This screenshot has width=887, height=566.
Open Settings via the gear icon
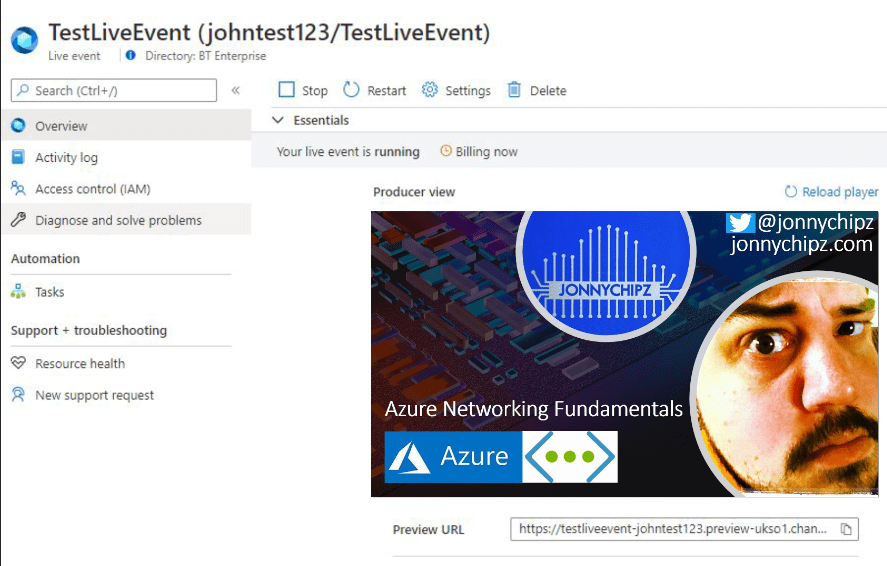click(430, 90)
